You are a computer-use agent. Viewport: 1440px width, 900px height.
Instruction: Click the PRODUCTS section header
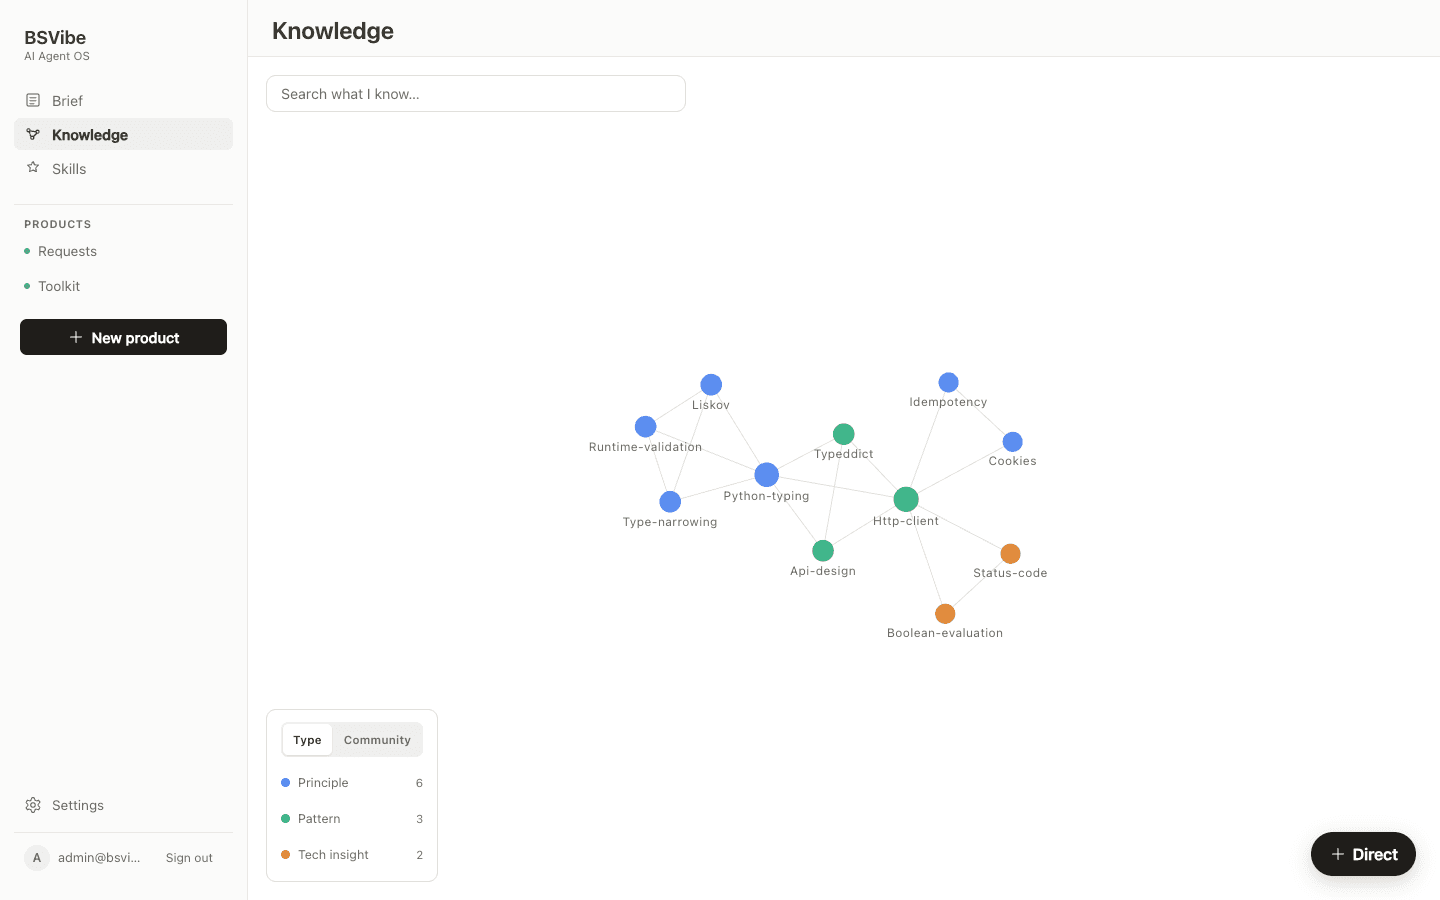click(58, 224)
